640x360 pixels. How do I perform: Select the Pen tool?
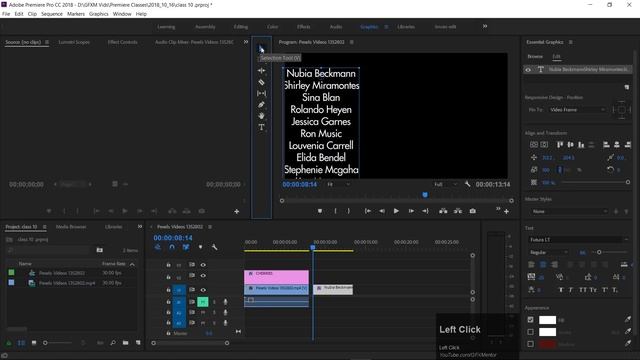(261, 105)
